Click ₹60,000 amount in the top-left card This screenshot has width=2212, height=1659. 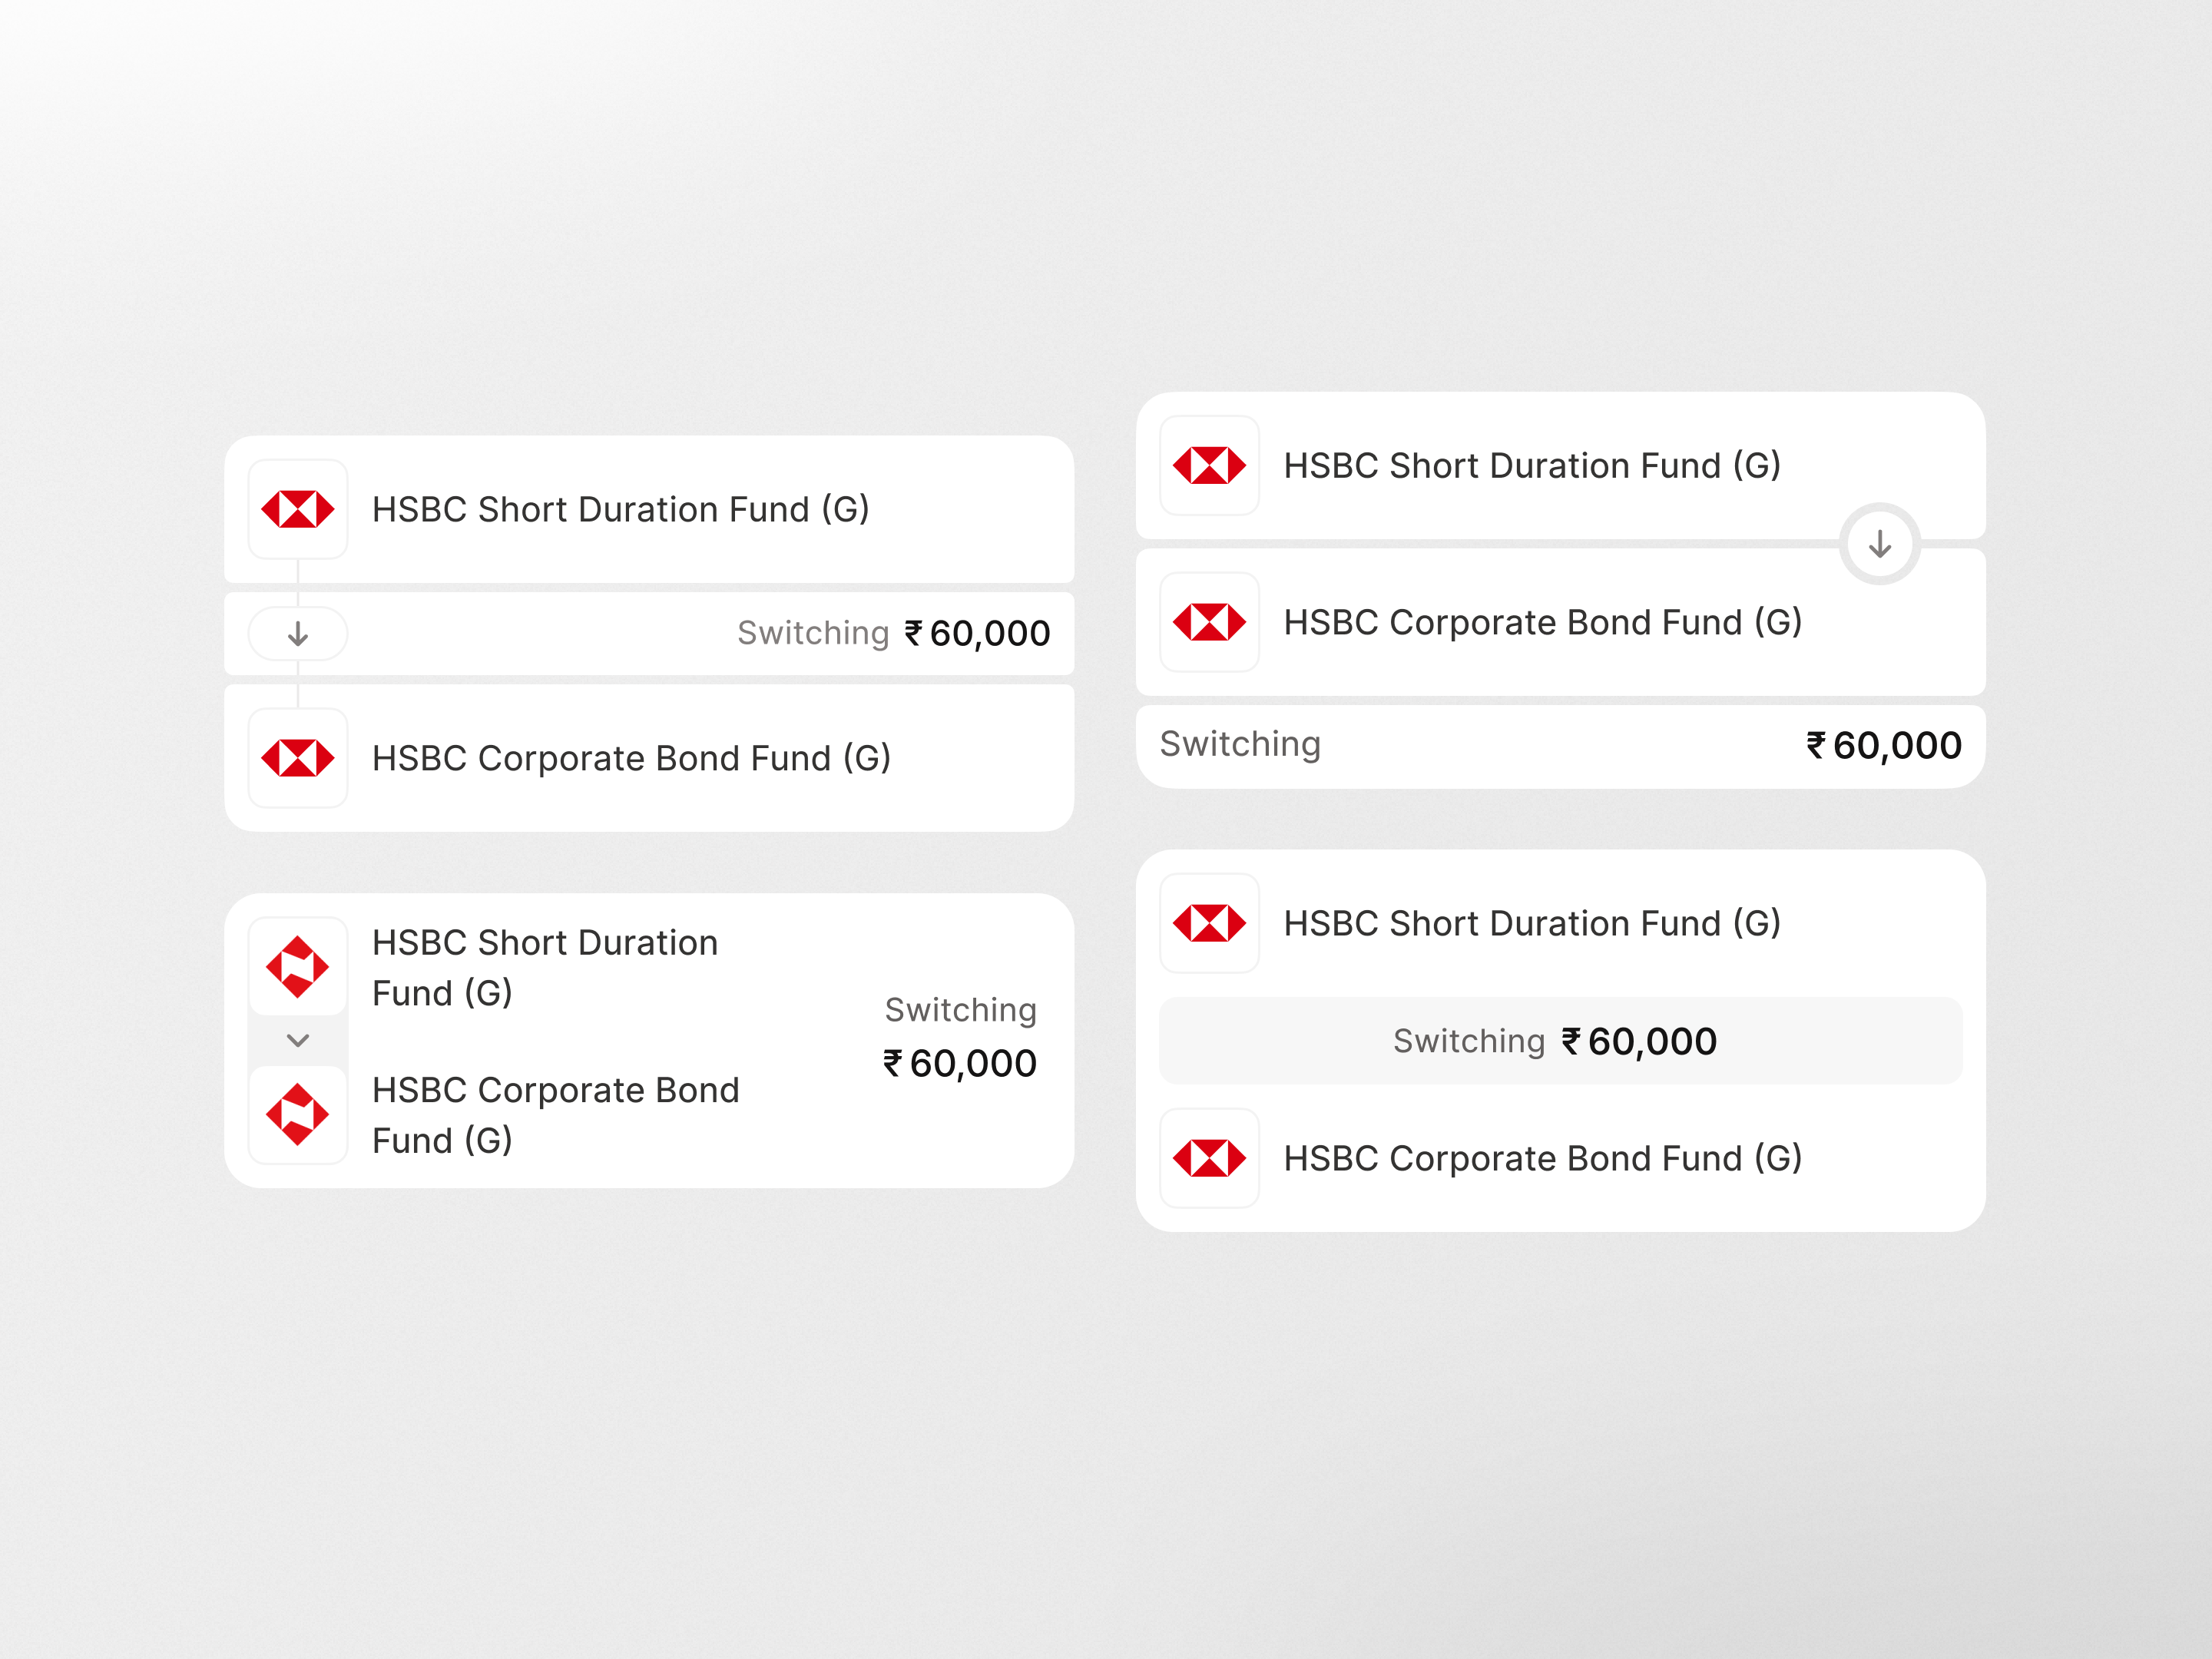(x=978, y=634)
